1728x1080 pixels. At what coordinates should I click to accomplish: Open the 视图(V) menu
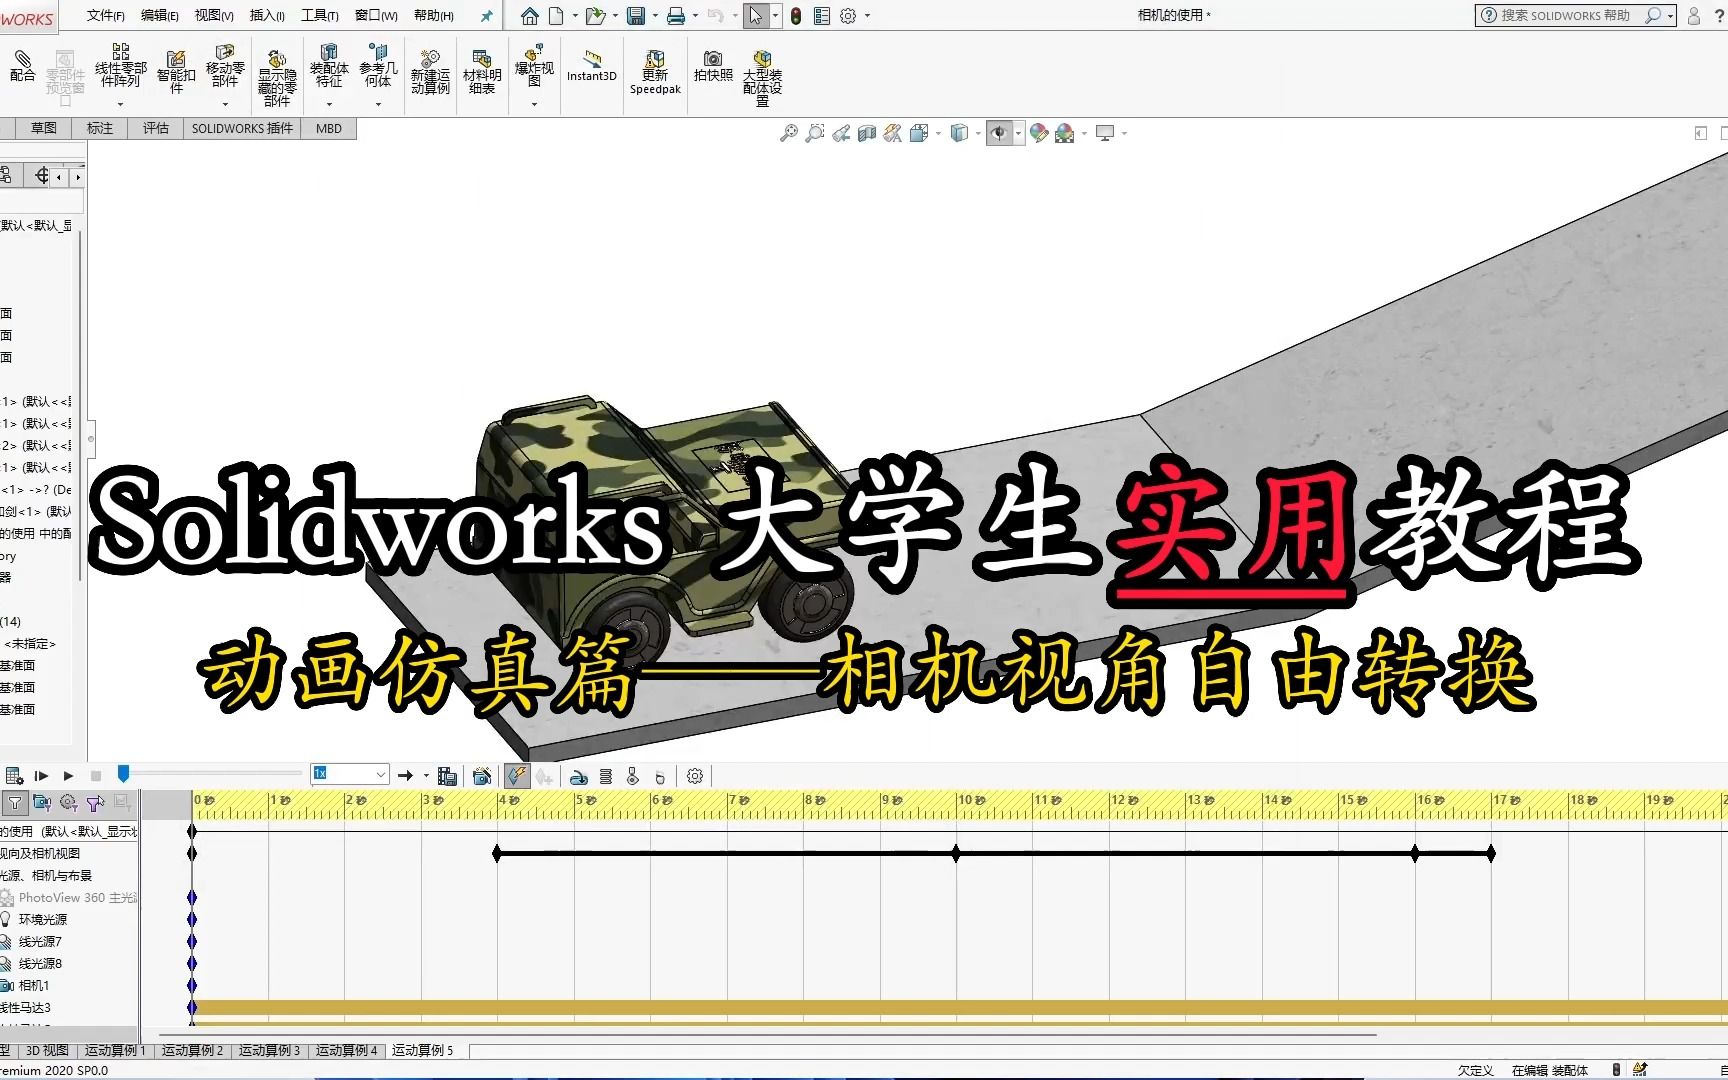click(214, 16)
